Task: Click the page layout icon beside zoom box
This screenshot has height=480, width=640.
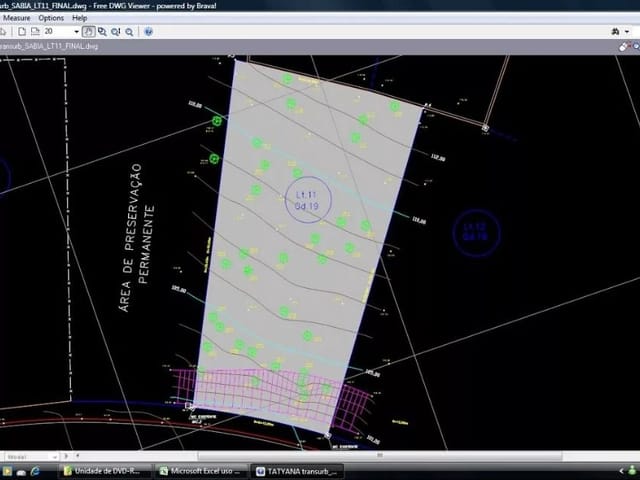Action: click(36, 31)
